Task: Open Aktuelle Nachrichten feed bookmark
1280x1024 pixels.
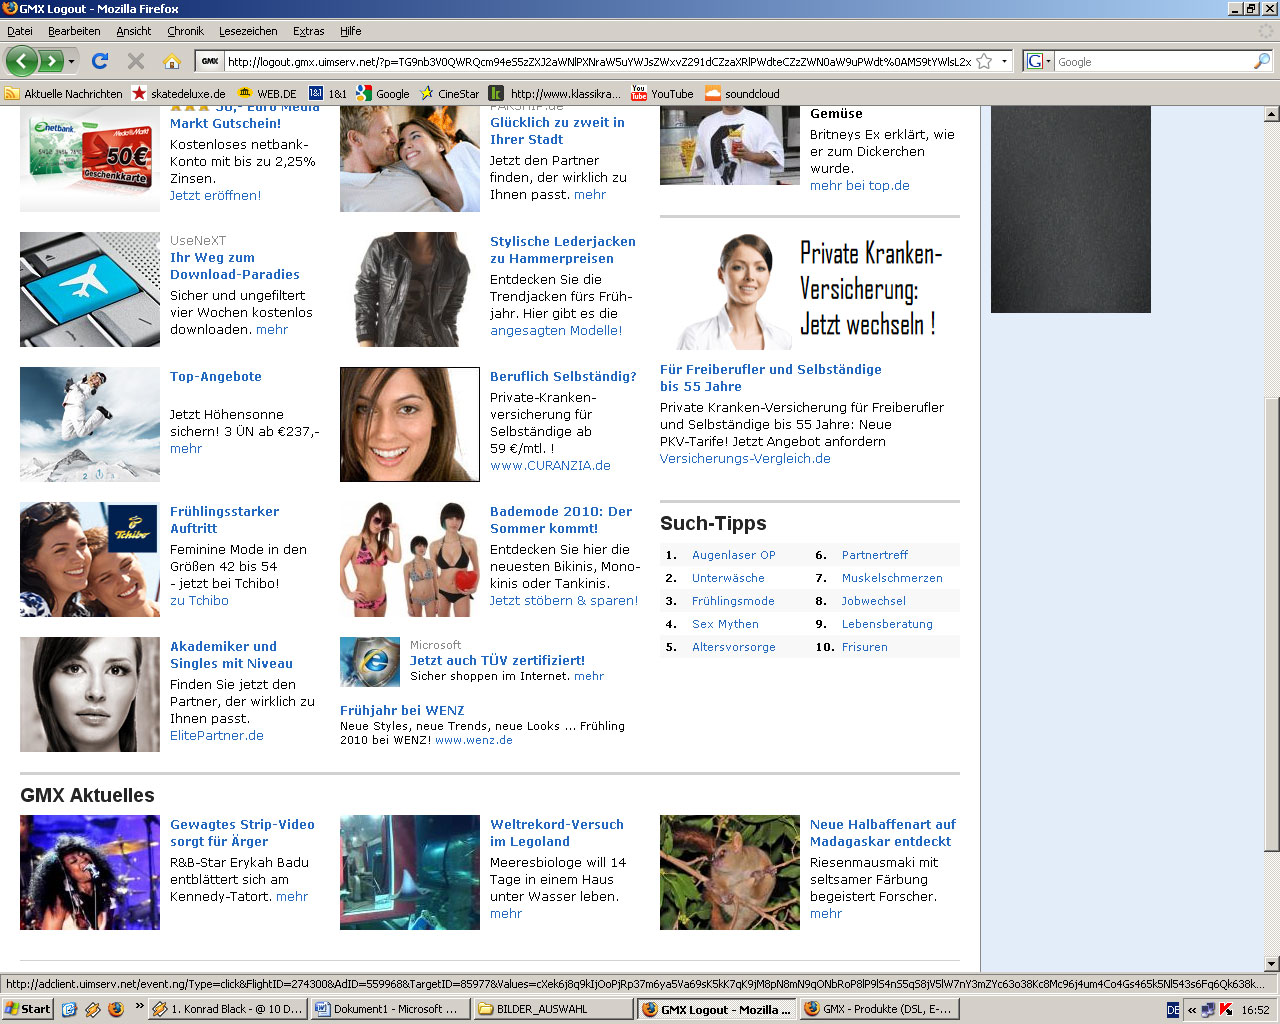Action: point(64,93)
